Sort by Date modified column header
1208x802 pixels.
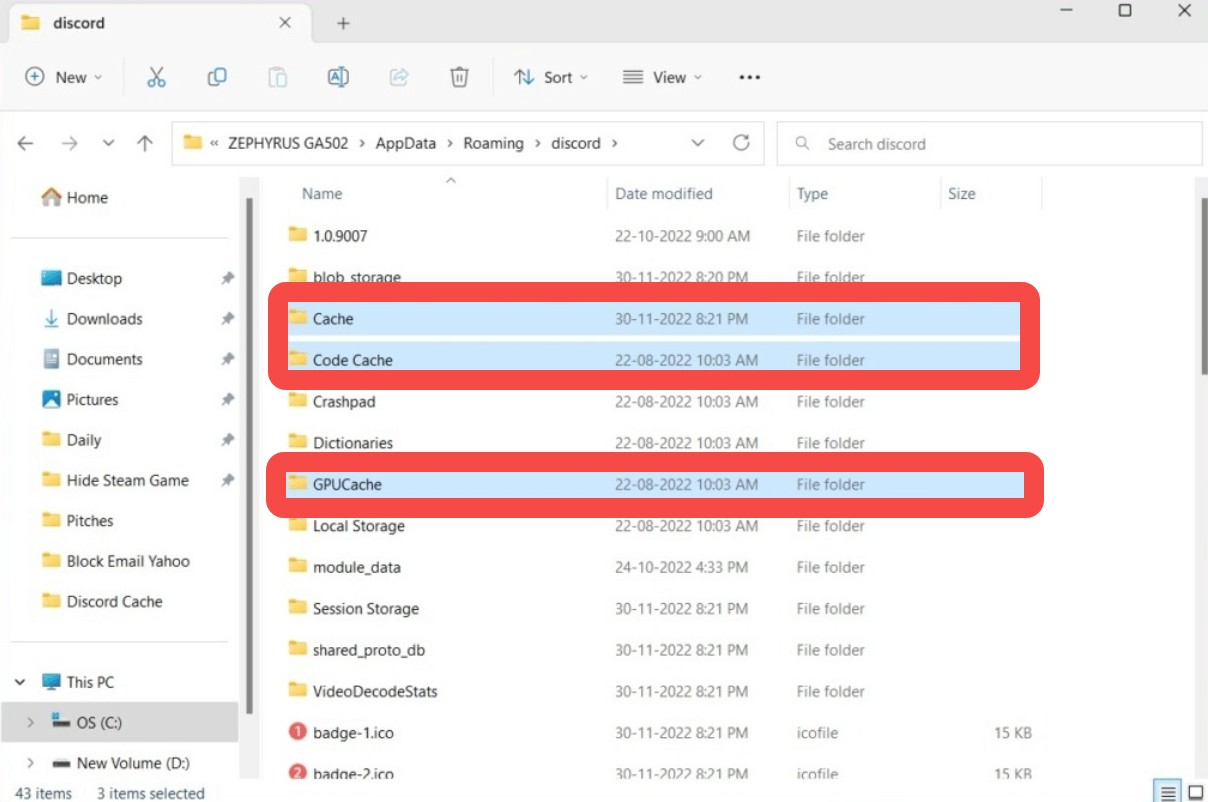(664, 194)
